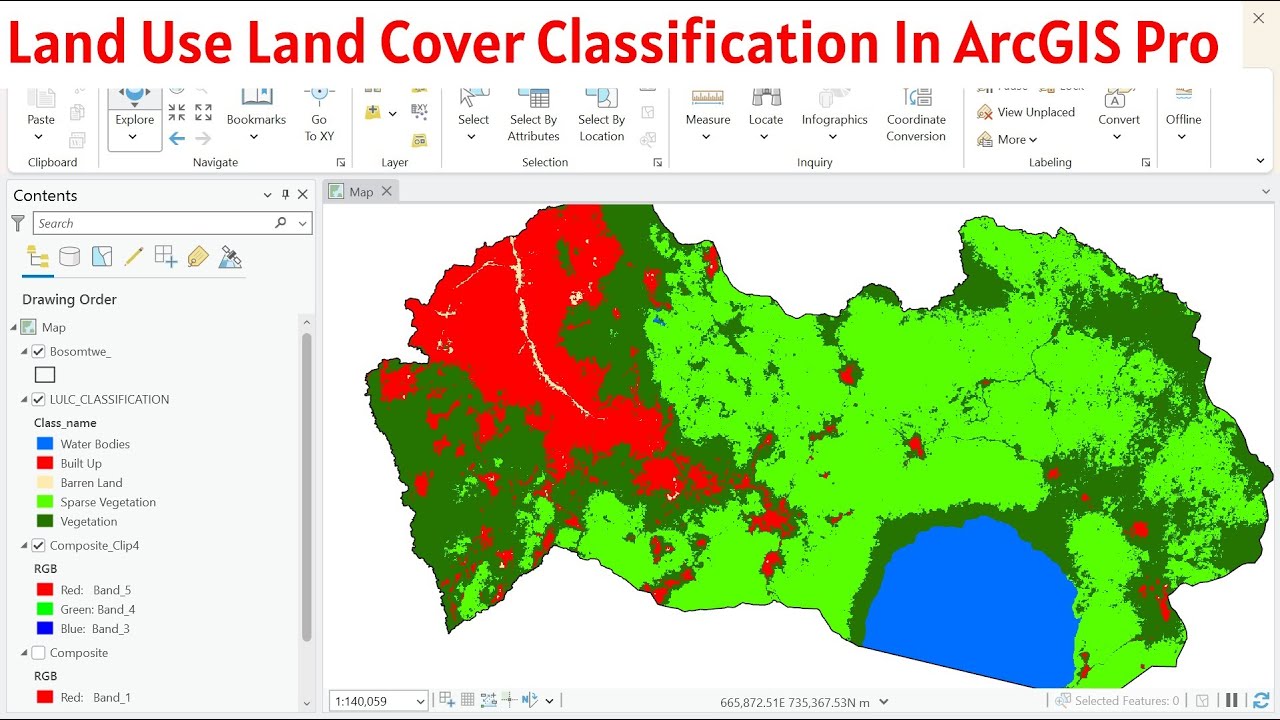Click the Fixed Zoom In icon
Image resolution: width=1280 pixels, height=720 pixels.
[x=177, y=112]
